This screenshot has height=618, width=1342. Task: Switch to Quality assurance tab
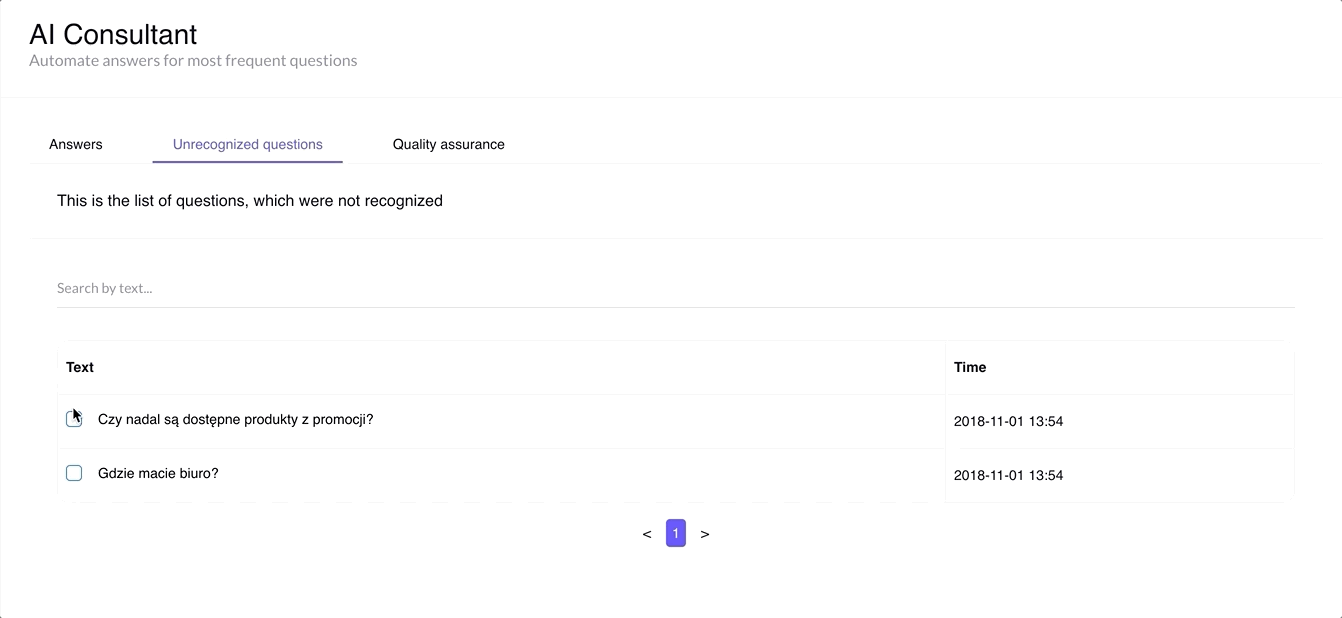448,144
